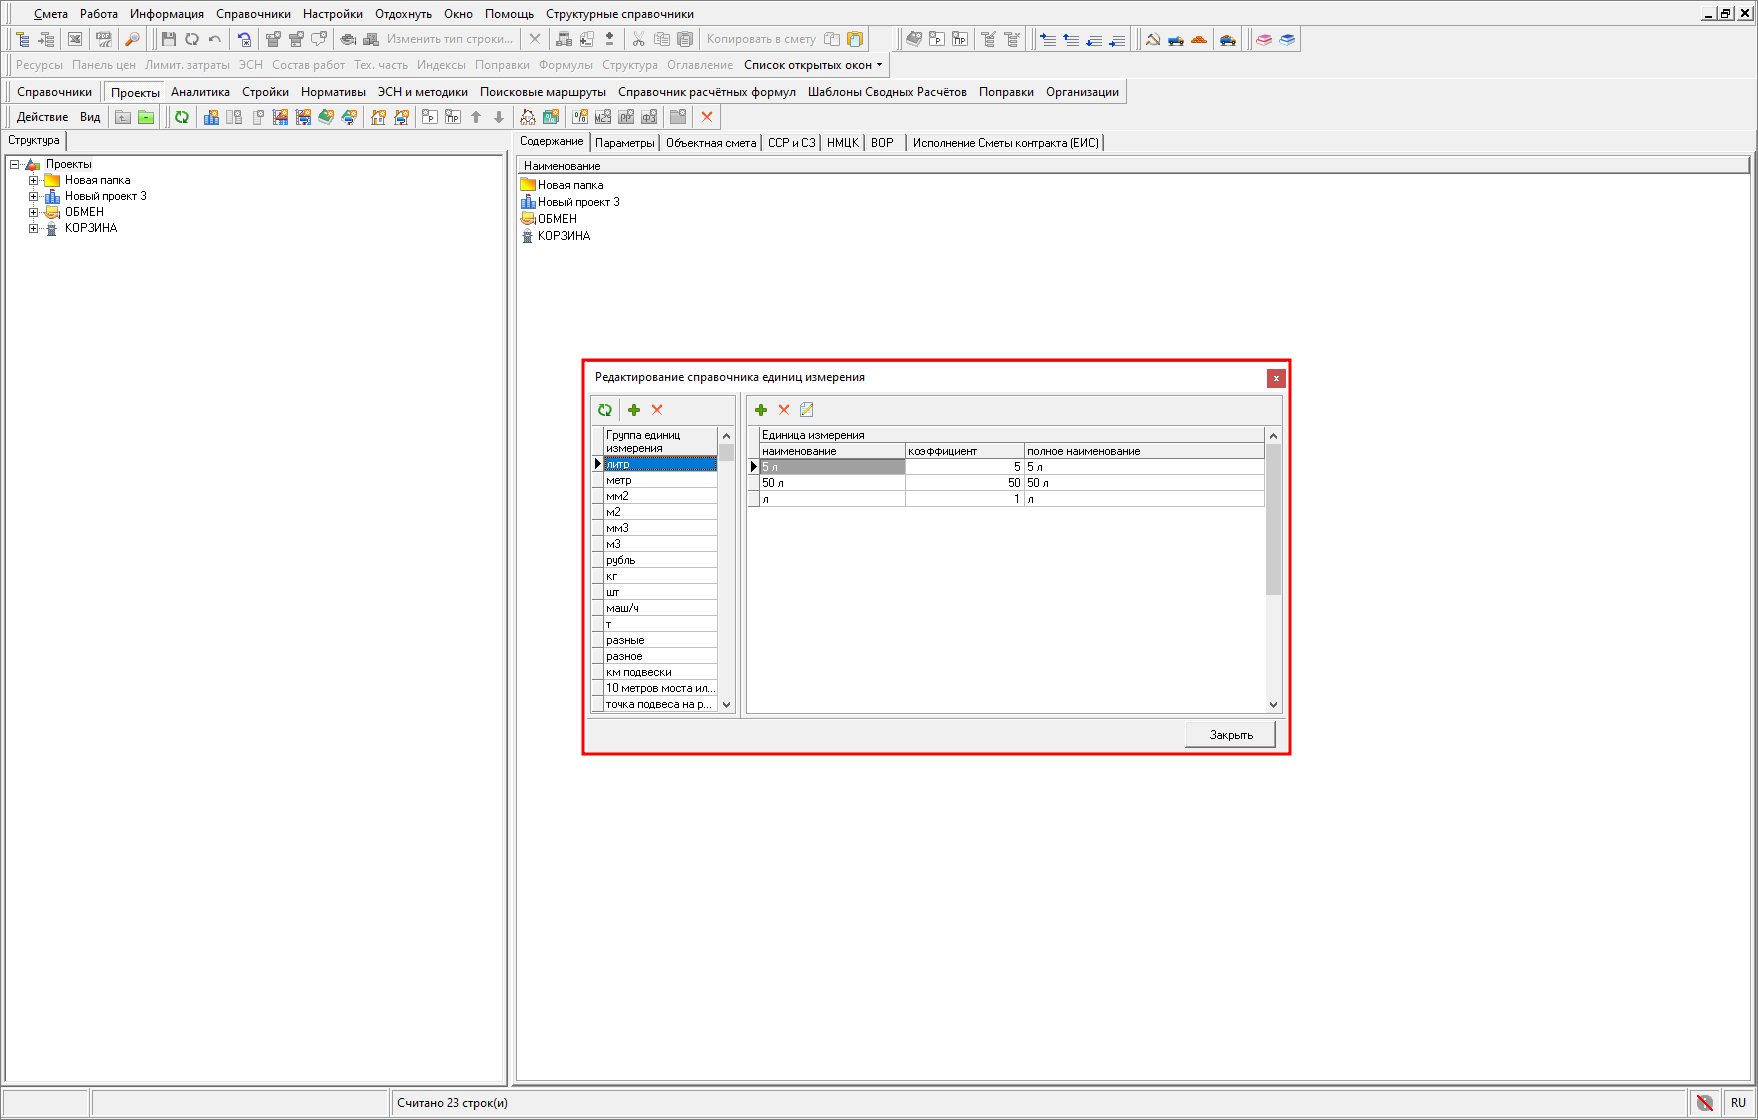Click the red X delete icon in projects toolbar

(x=707, y=117)
